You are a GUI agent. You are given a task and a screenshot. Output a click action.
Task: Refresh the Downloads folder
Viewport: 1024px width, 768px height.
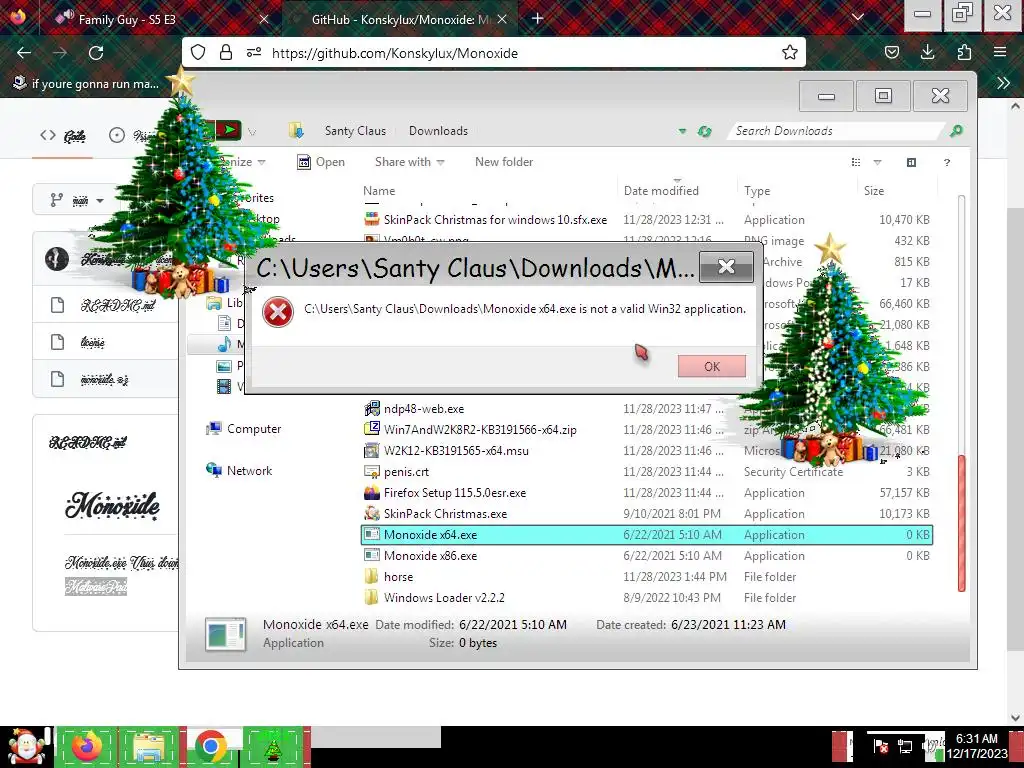coord(704,131)
